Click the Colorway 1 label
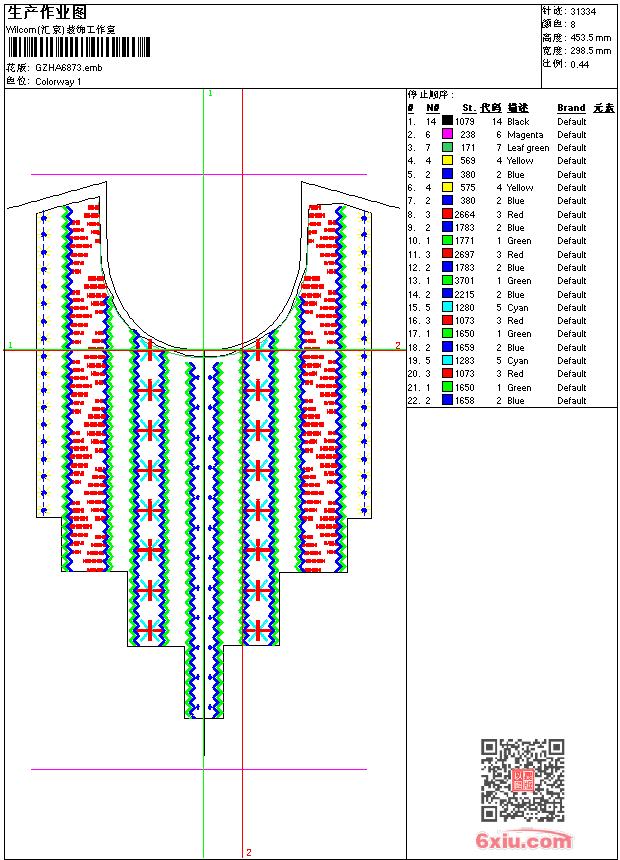 [x=58, y=81]
